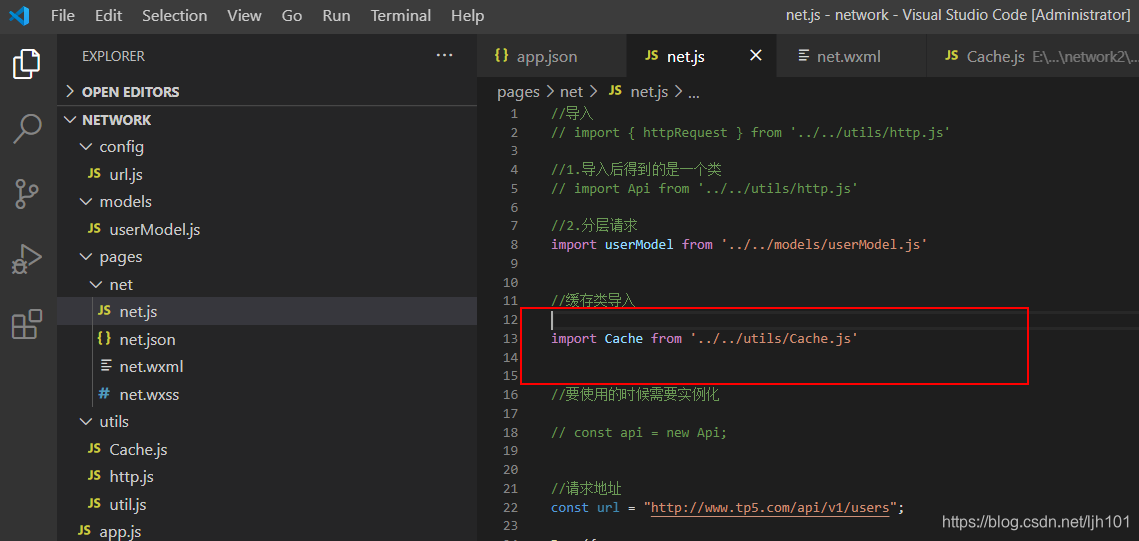
Task: Open the Explorer view in activity bar
Action: coord(27,64)
